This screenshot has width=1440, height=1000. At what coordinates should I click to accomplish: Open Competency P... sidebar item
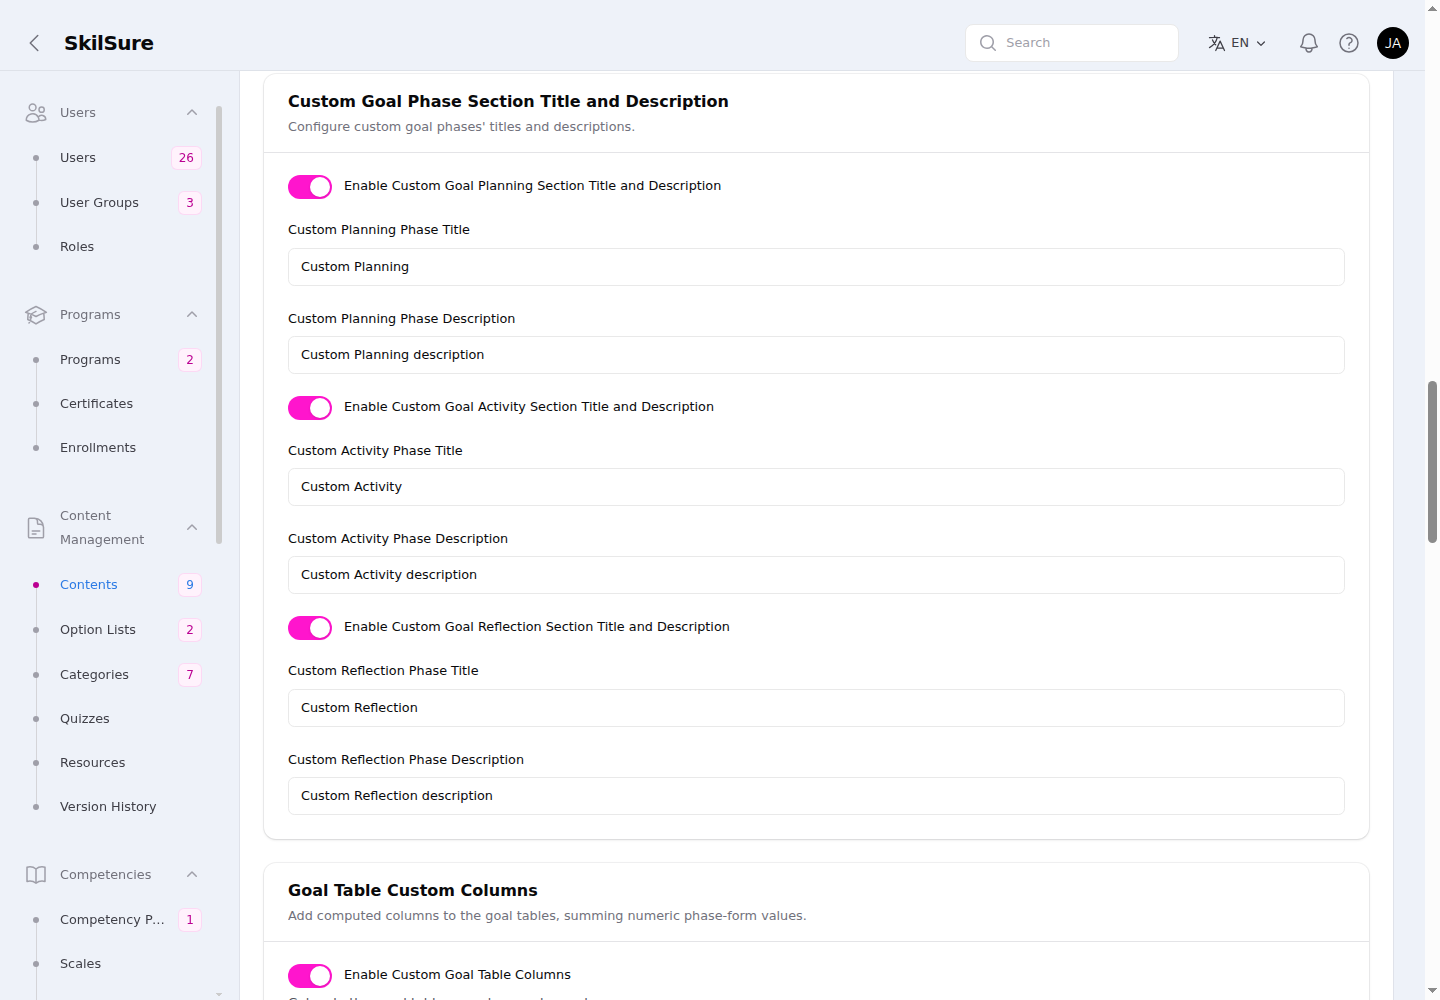112,920
